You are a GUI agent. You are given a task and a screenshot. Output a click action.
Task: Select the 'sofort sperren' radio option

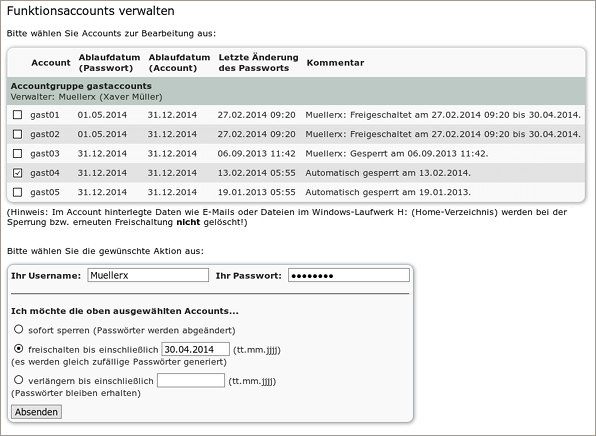click(x=19, y=329)
